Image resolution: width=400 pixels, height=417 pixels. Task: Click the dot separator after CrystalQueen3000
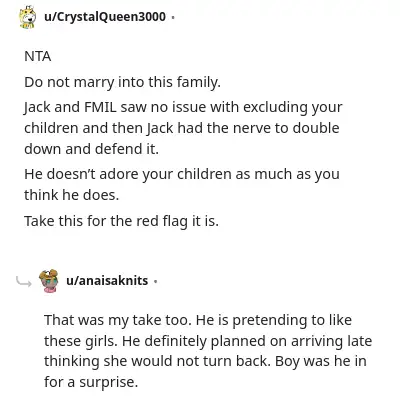[172, 17]
